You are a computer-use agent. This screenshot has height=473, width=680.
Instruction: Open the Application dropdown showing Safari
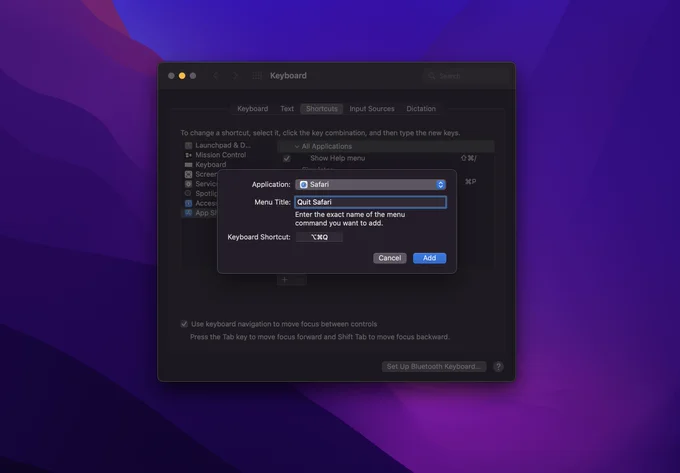tap(370, 185)
